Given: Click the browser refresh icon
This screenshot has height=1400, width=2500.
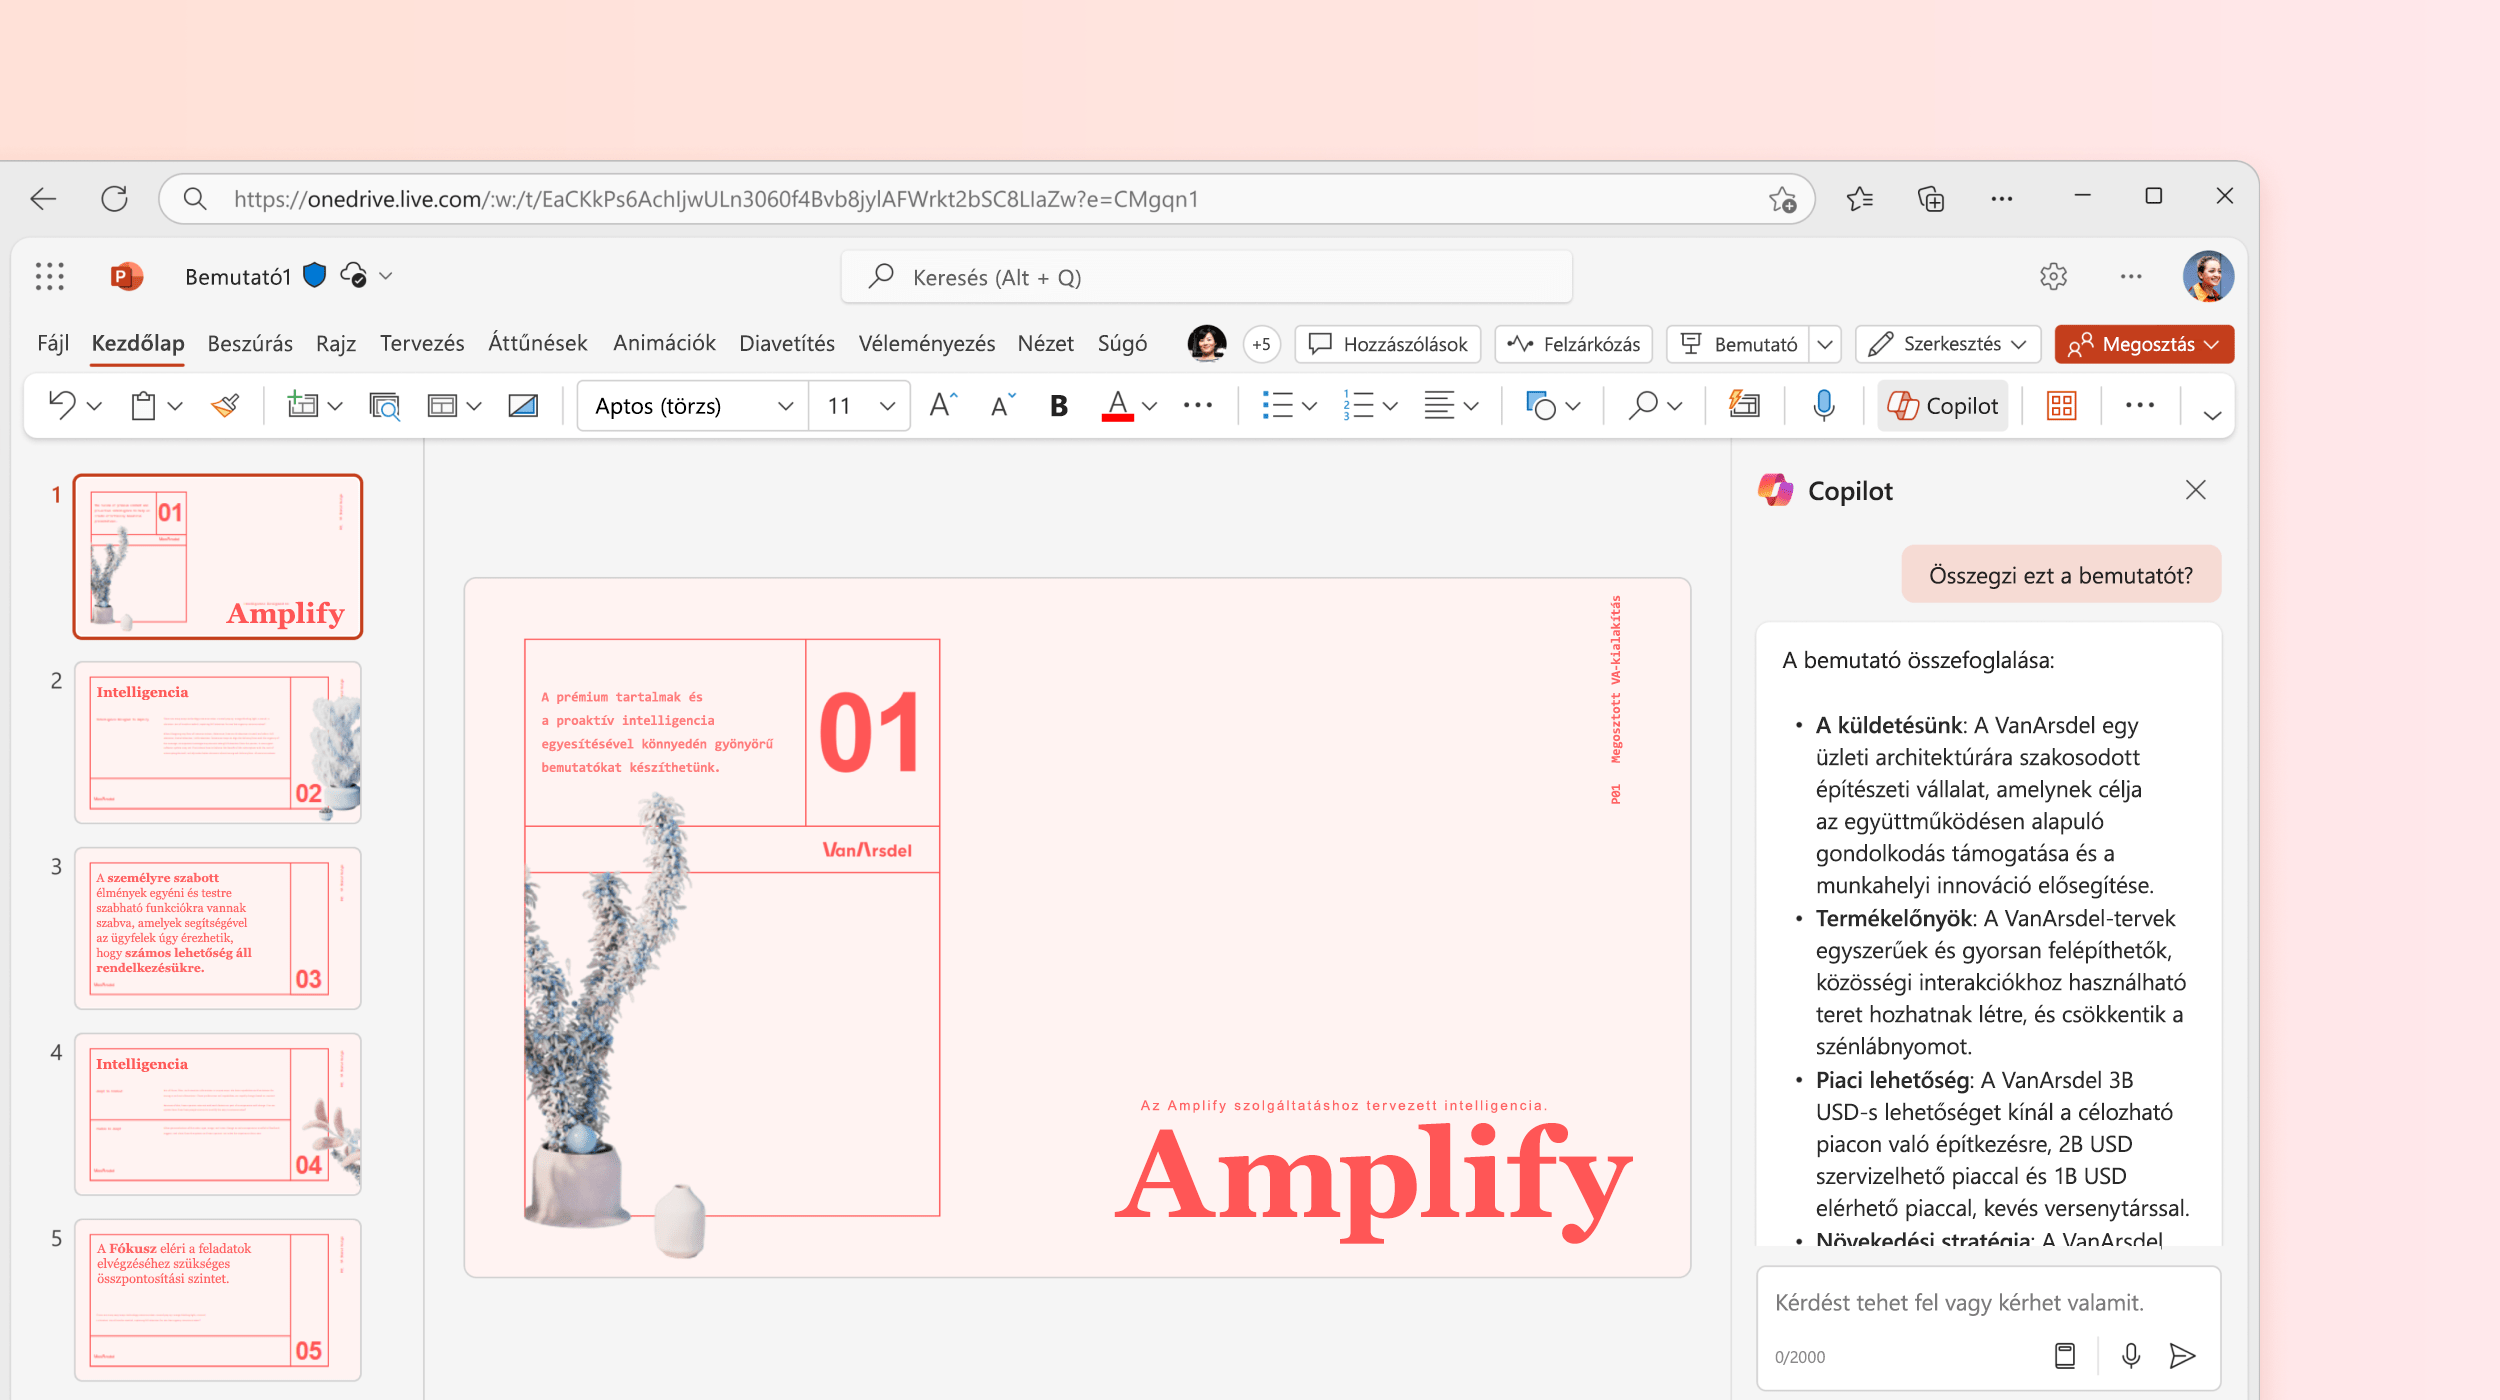Looking at the screenshot, I should click(114, 198).
